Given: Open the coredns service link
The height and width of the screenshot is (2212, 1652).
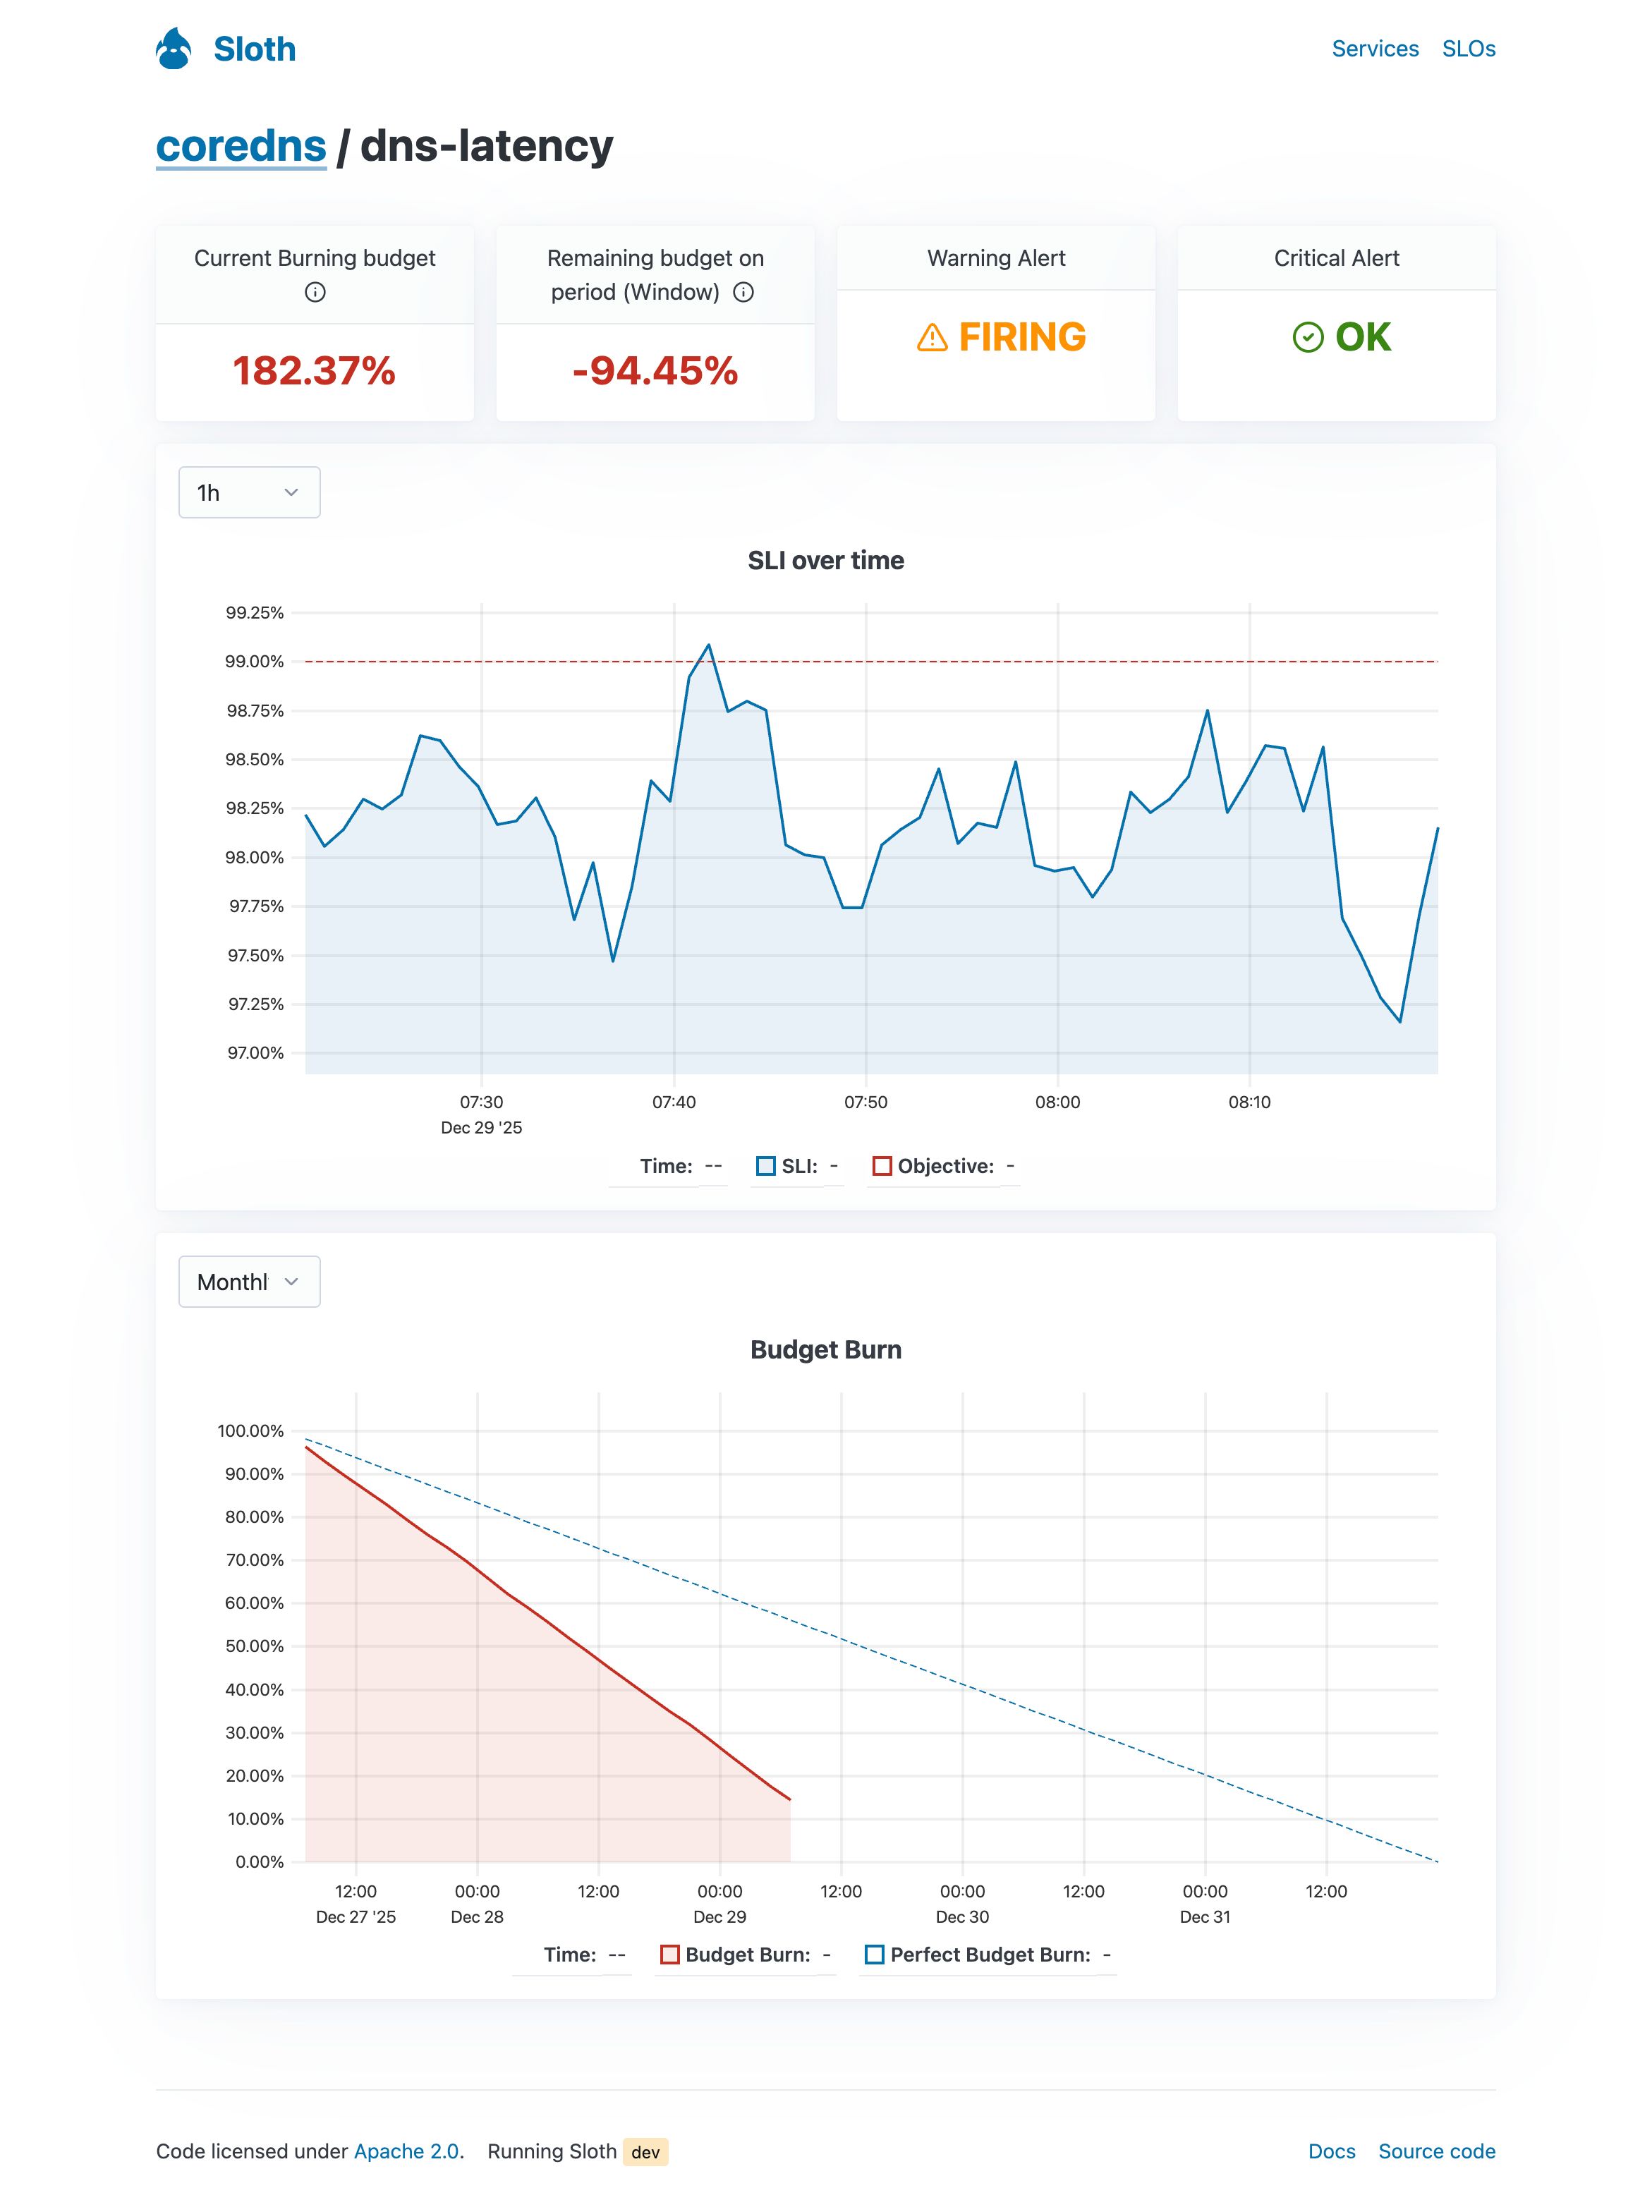Looking at the screenshot, I should pyautogui.click(x=241, y=147).
